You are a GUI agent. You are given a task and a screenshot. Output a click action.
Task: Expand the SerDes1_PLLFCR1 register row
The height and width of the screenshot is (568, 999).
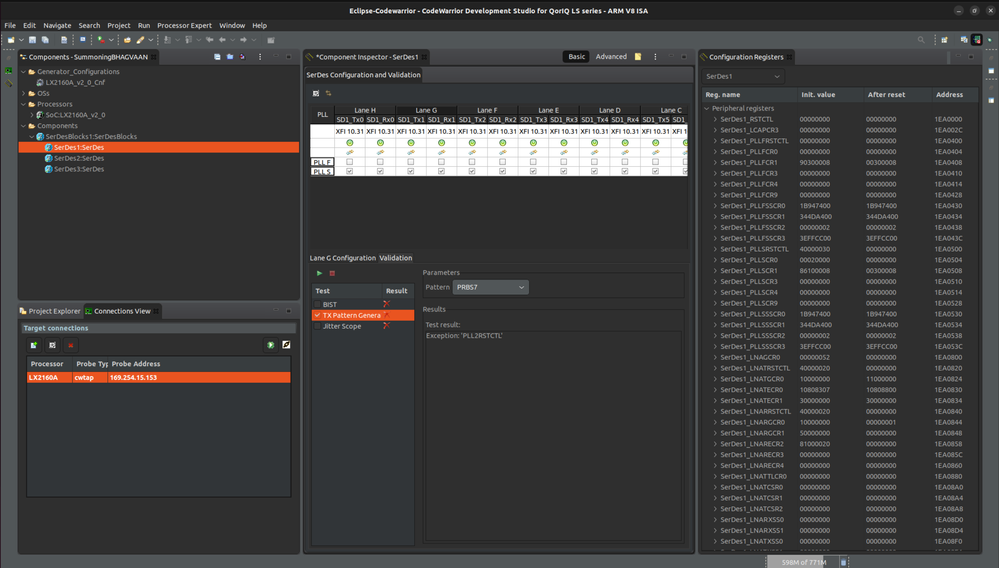pos(715,162)
